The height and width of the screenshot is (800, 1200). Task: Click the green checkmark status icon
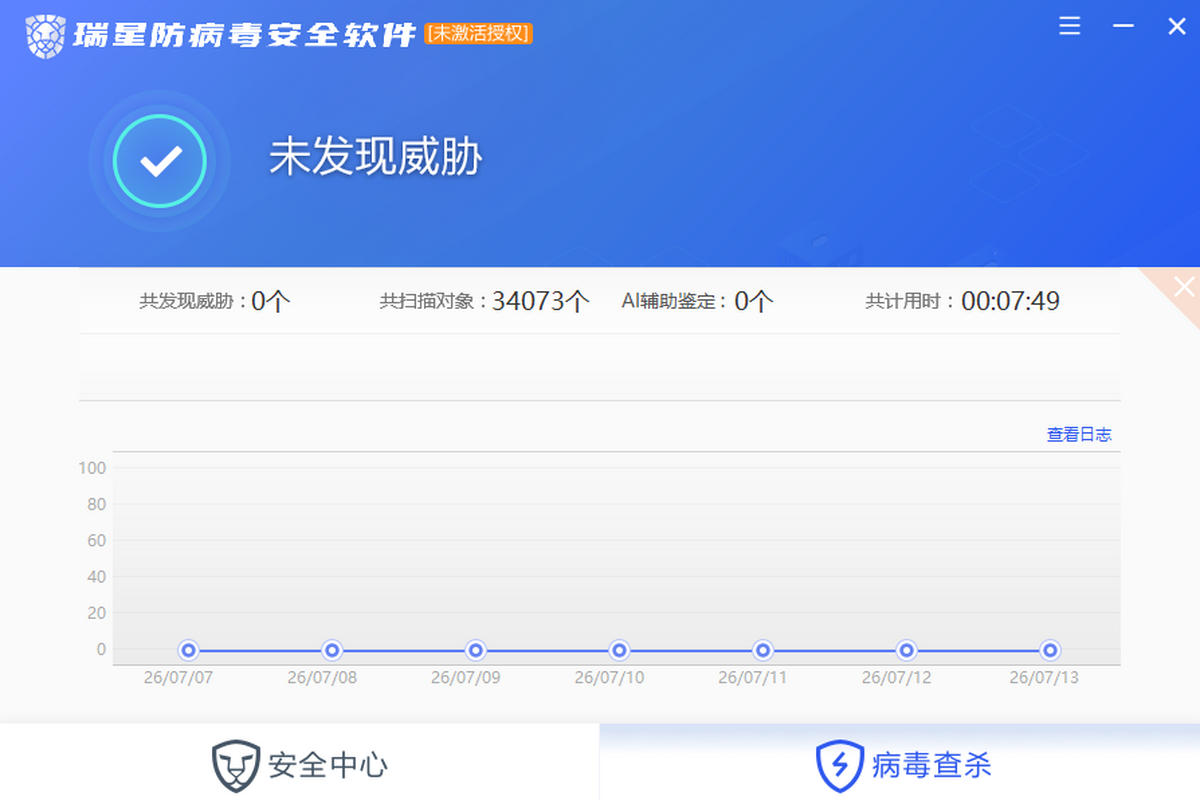click(x=160, y=161)
